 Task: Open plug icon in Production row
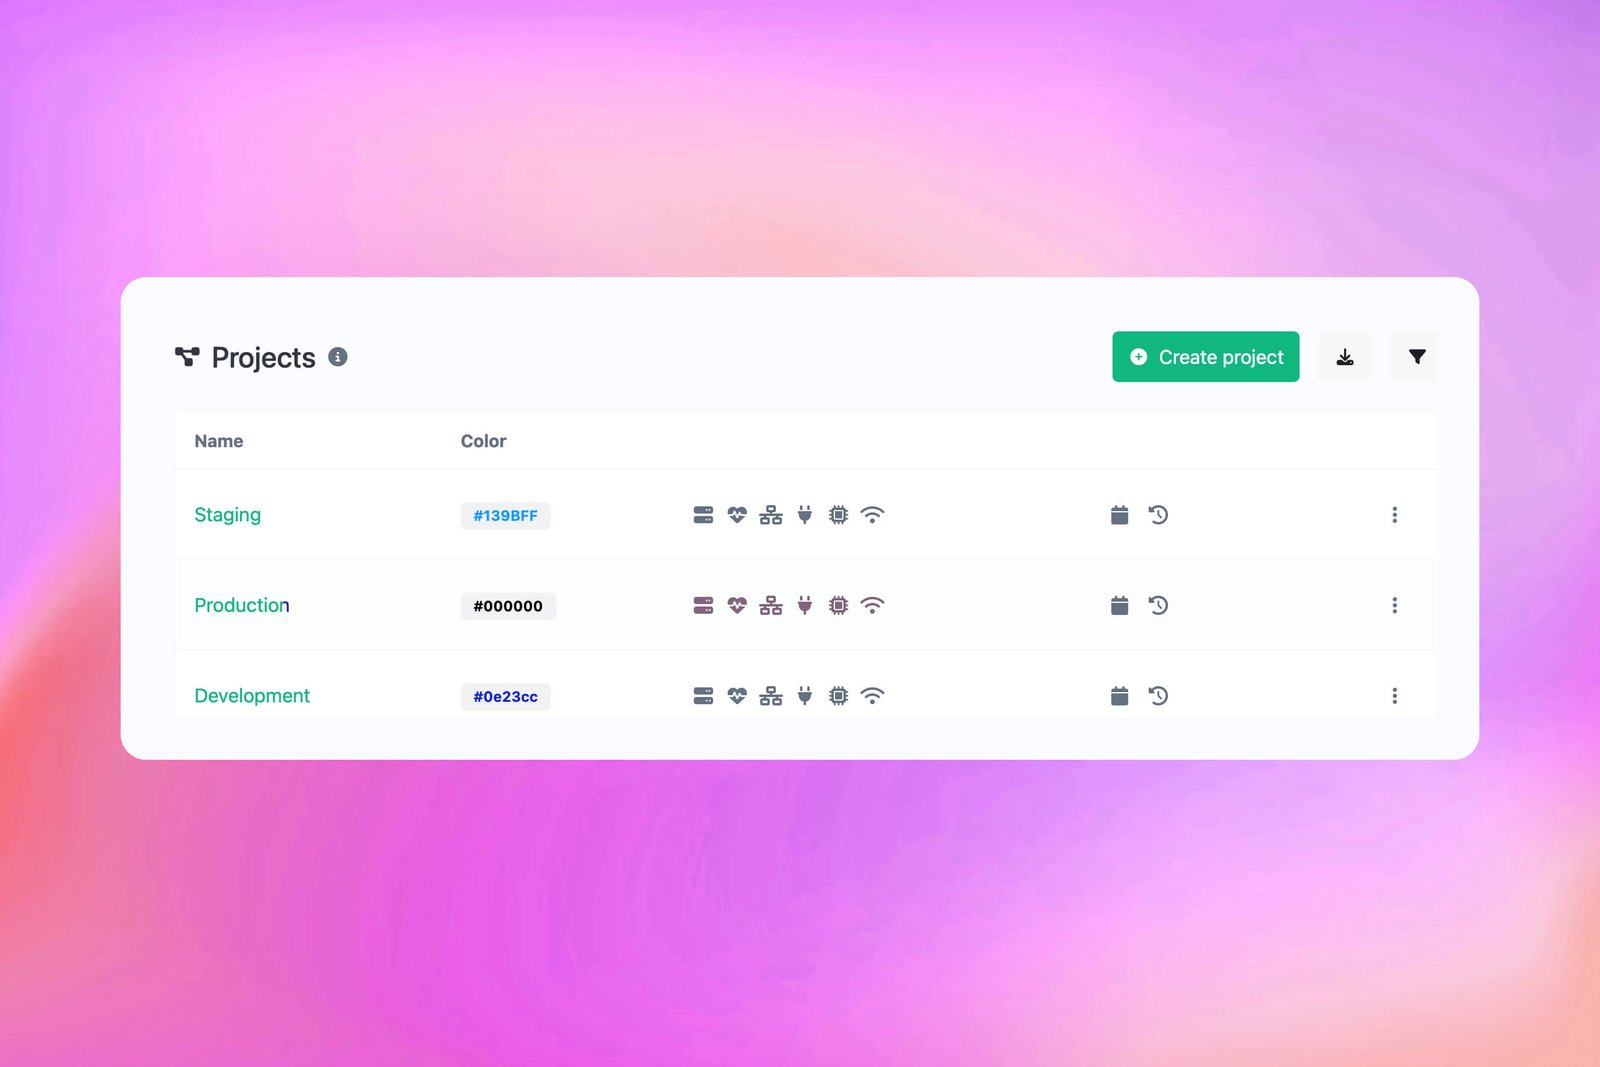[x=805, y=605]
